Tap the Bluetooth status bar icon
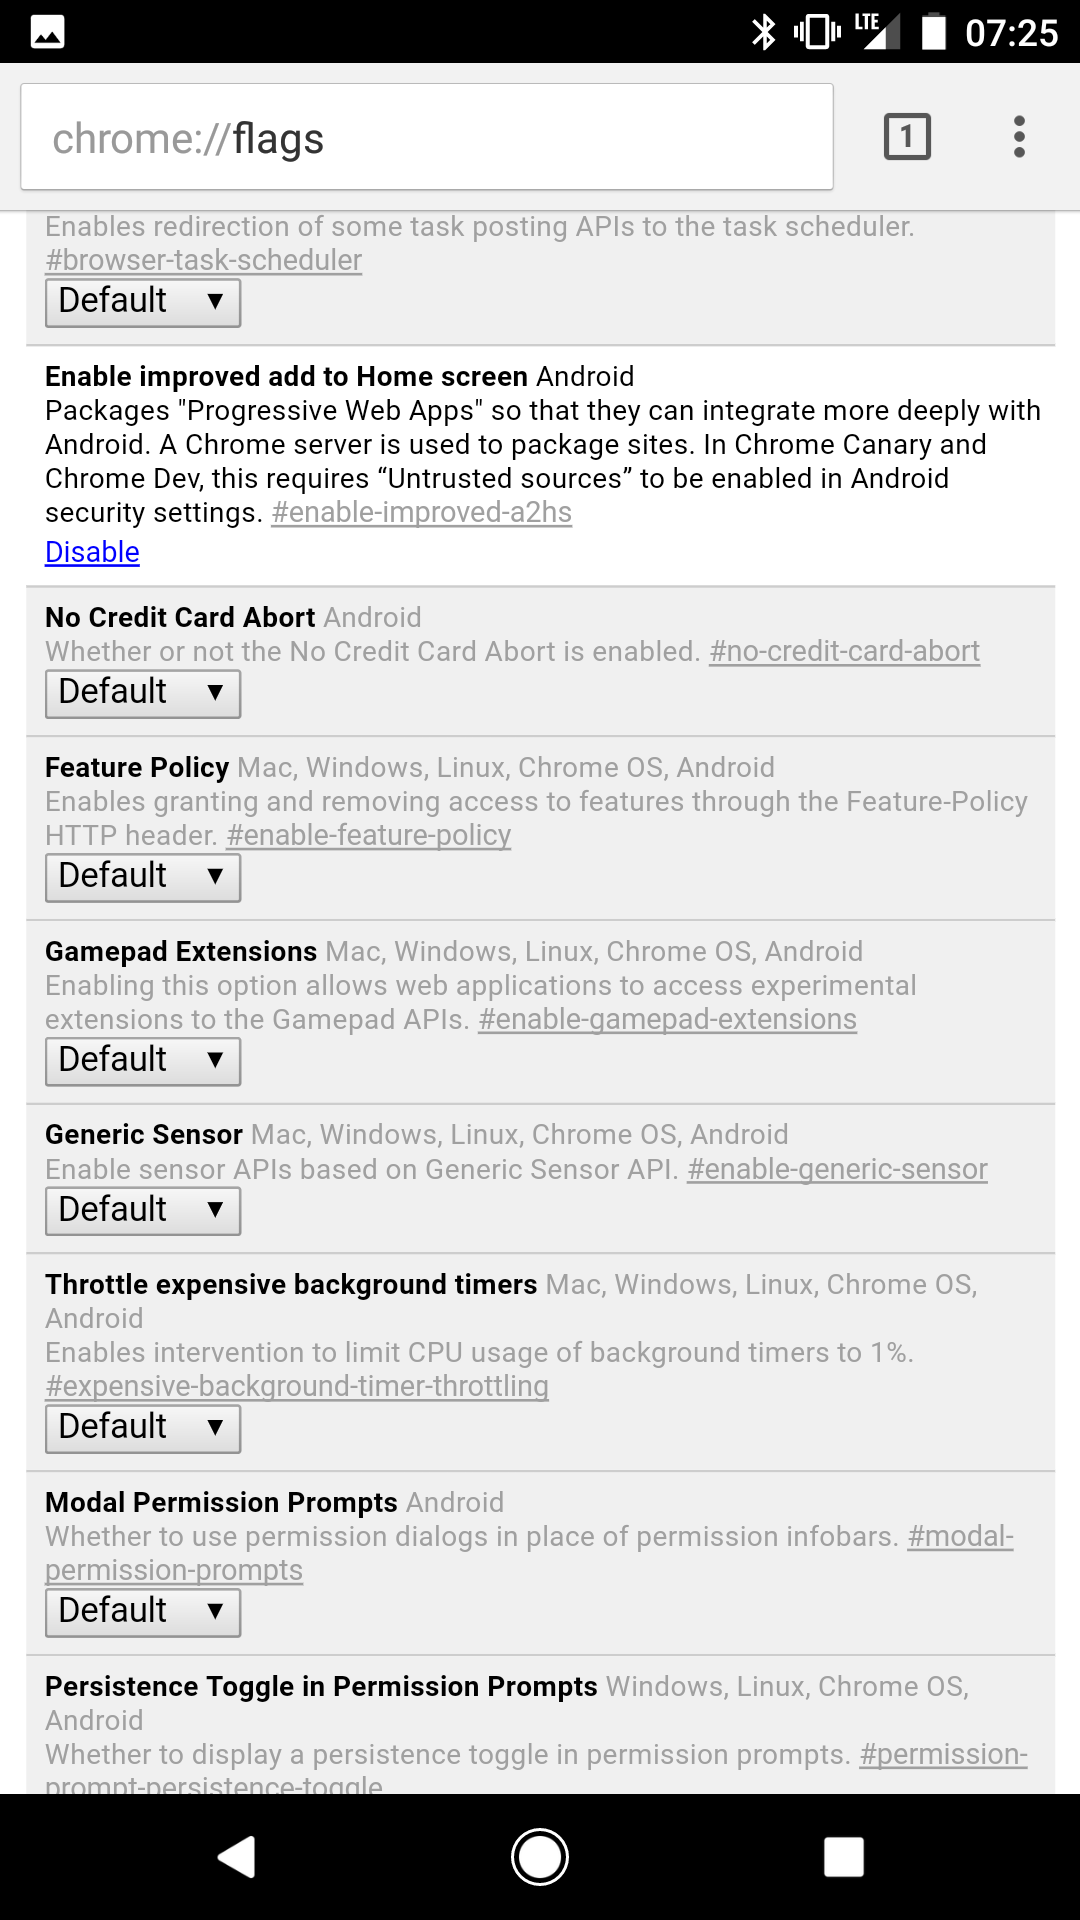The height and width of the screenshot is (1920, 1080). coord(764,32)
